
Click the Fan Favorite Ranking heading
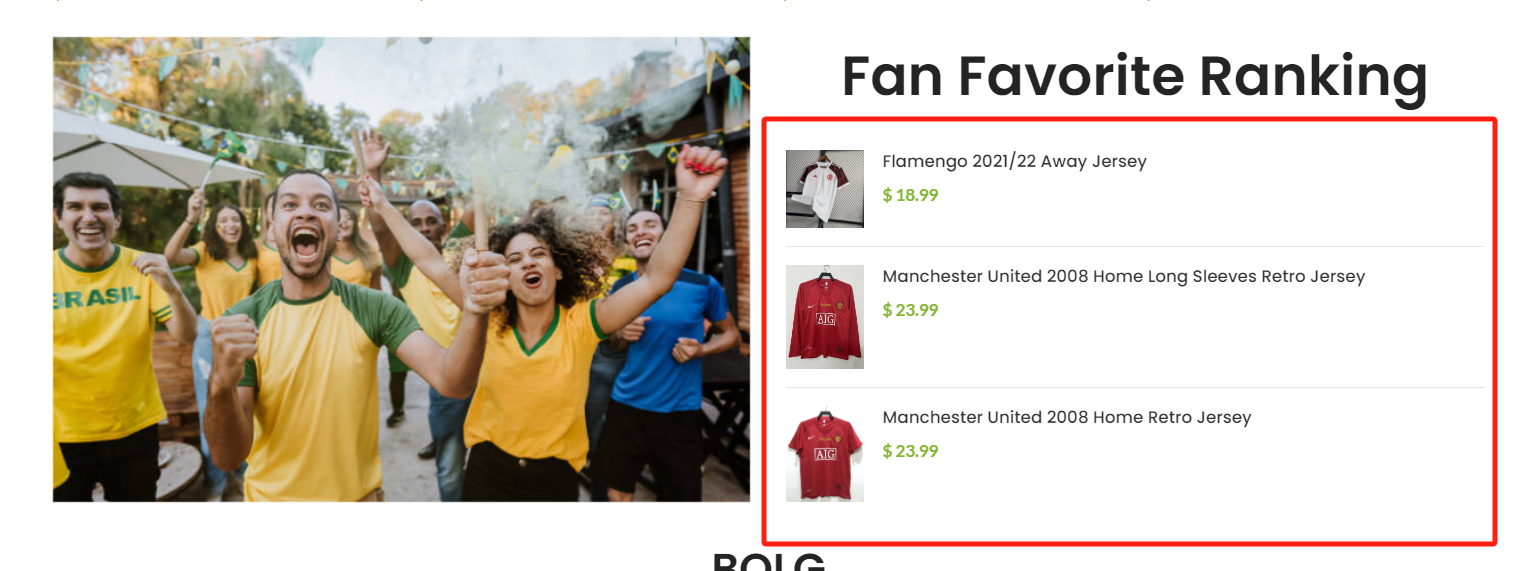click(x=1134, y=76)
